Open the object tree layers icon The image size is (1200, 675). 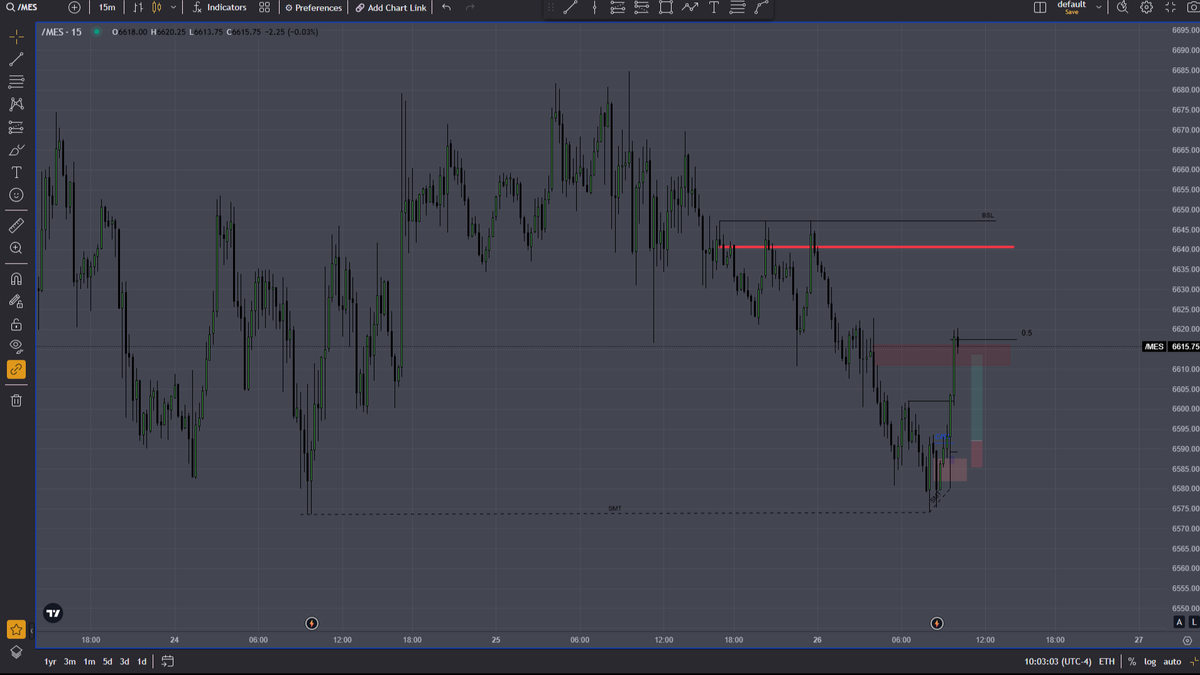click(x=16, y=651)
